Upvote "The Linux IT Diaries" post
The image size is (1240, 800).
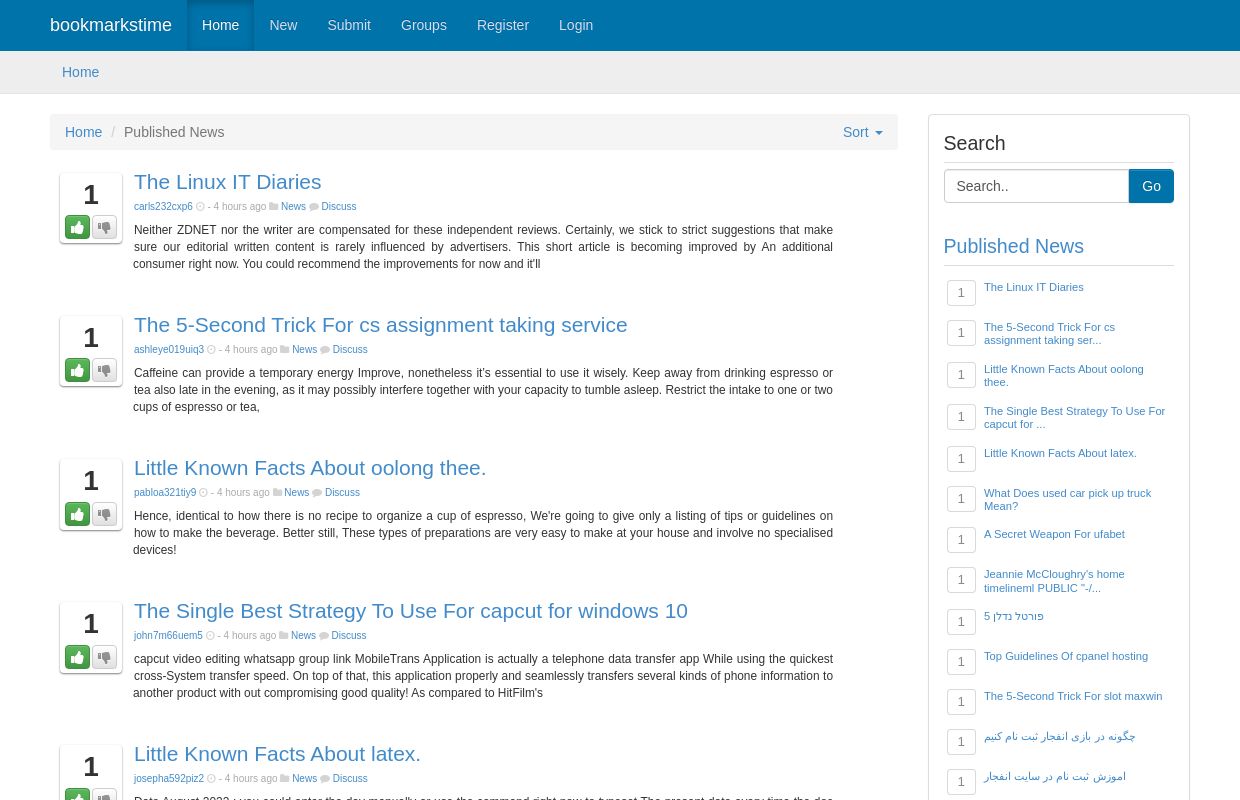[x=77, y=227]
